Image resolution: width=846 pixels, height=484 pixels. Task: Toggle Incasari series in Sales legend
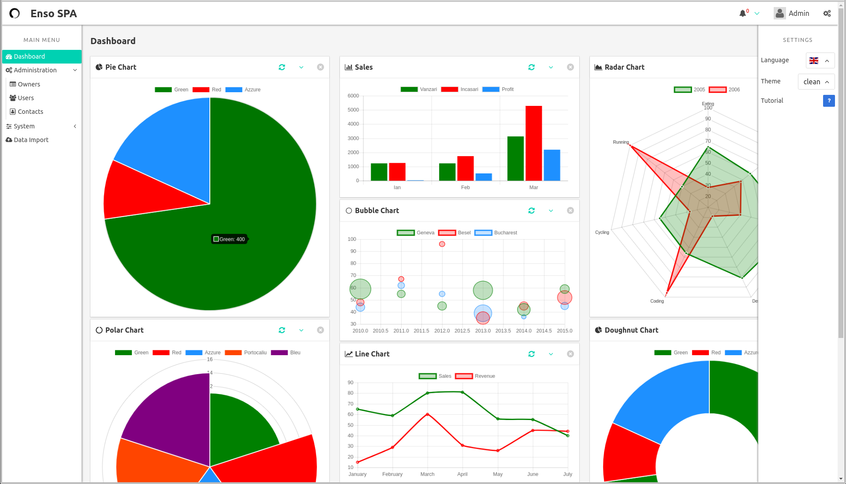click(x=460, y=90)
